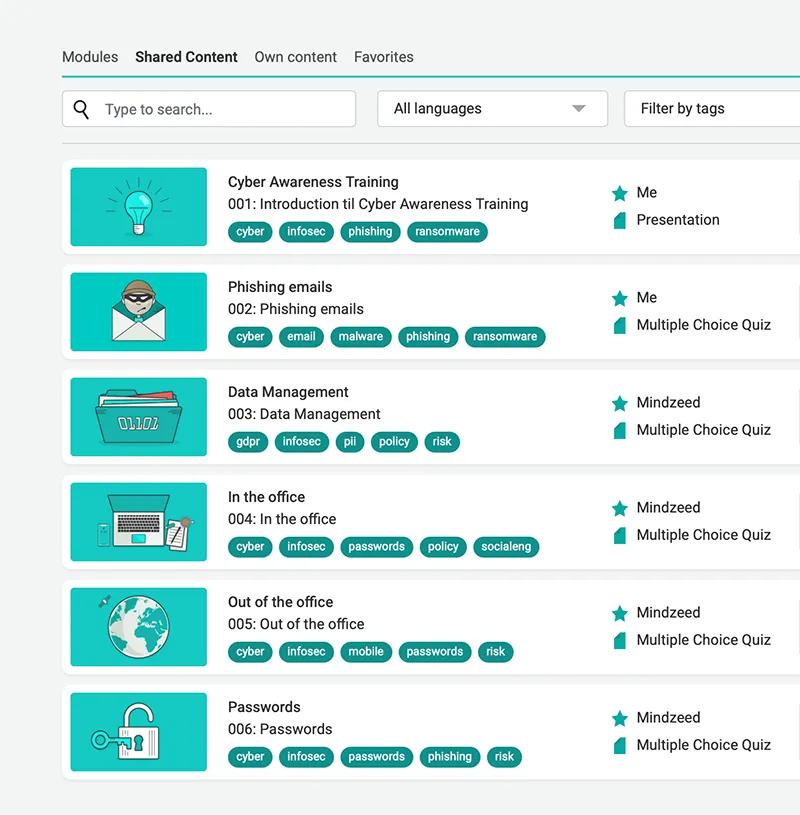Image resolution: width=800 pixels, height=815 pixels.
Task: Click the mobile tag on Out of the office
Action: point(366,651)
